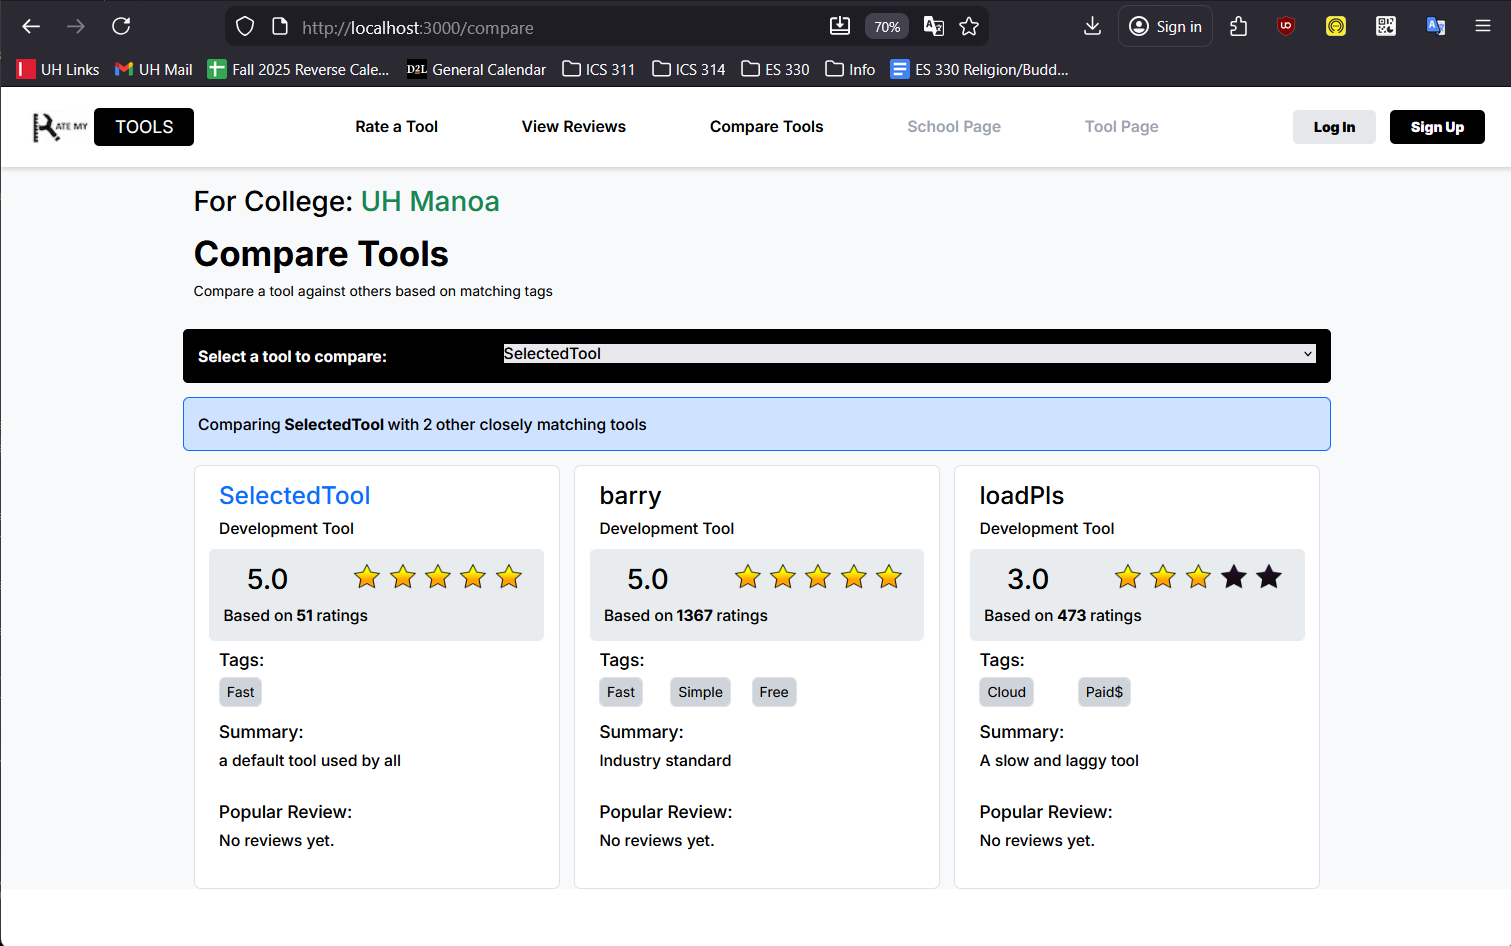Open View Reviews in navigation bar
Screen dimensions: 1511x946
573,127
